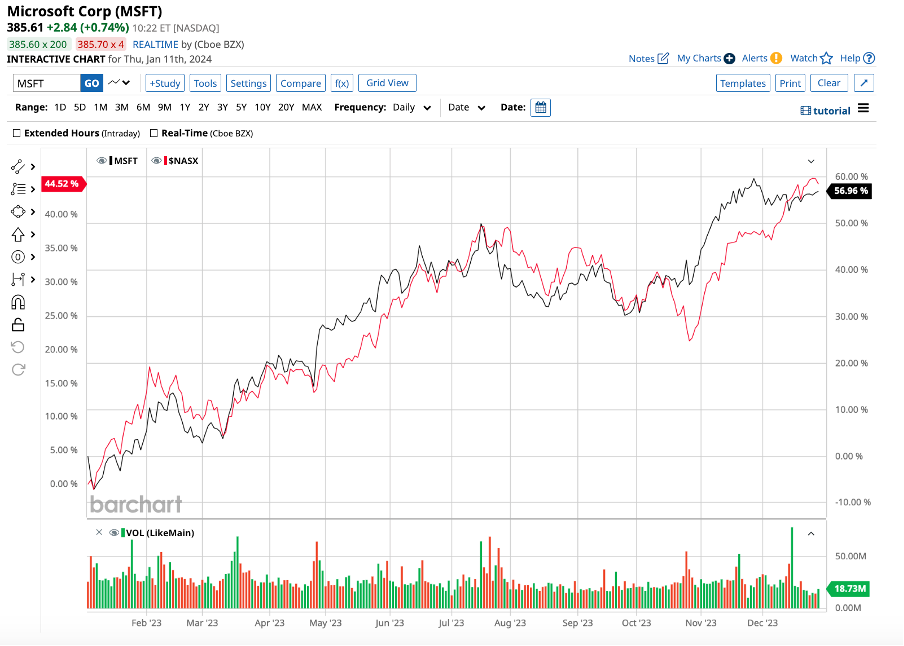Open the chart type line dropdown

pyautogui.click(x=120, y=83)
